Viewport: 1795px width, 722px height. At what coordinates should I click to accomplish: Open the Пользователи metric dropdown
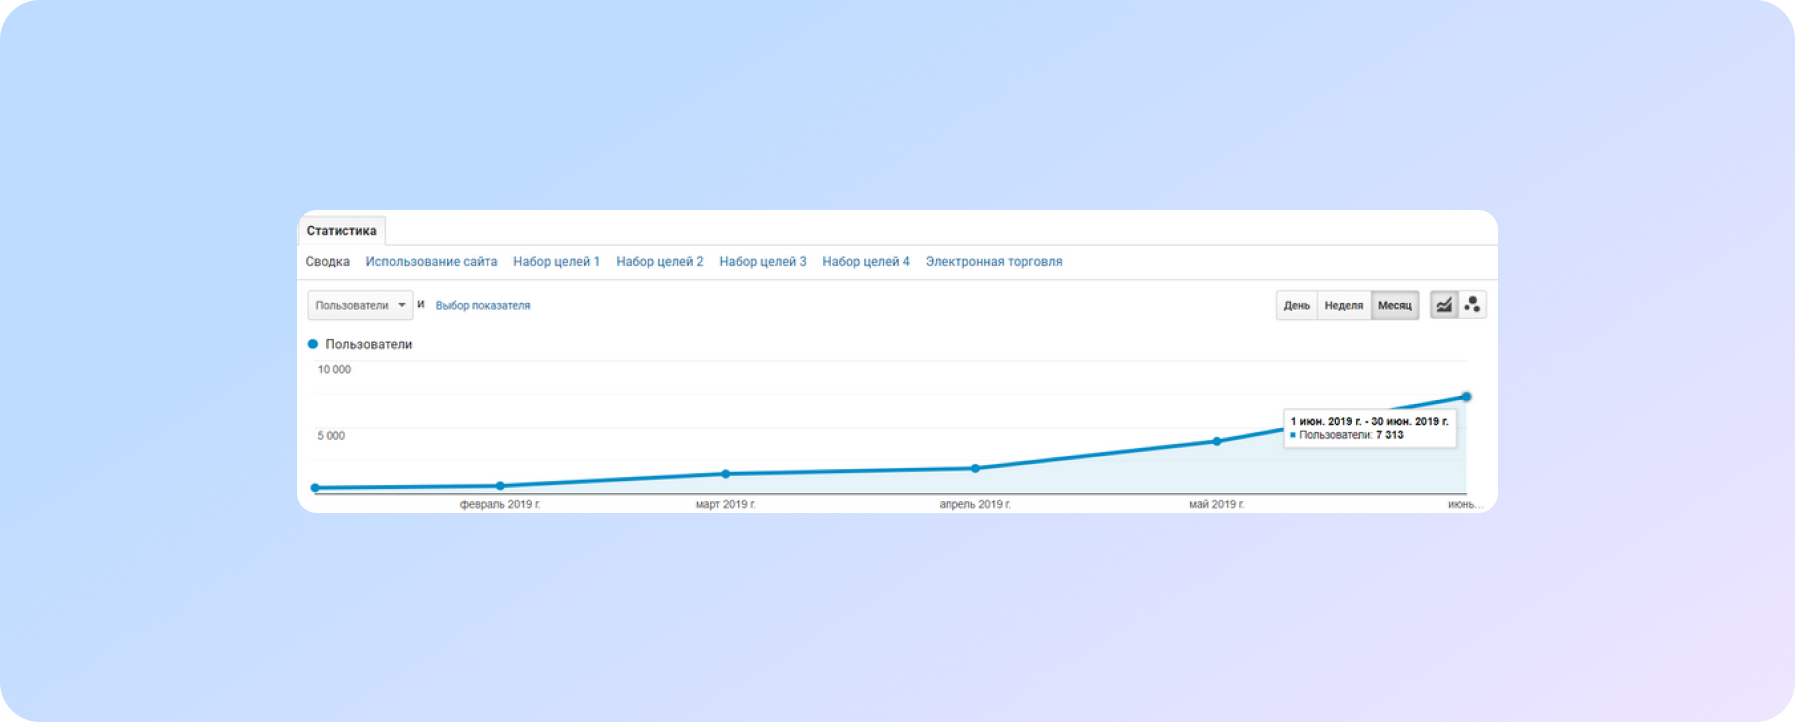coord(360,305)
